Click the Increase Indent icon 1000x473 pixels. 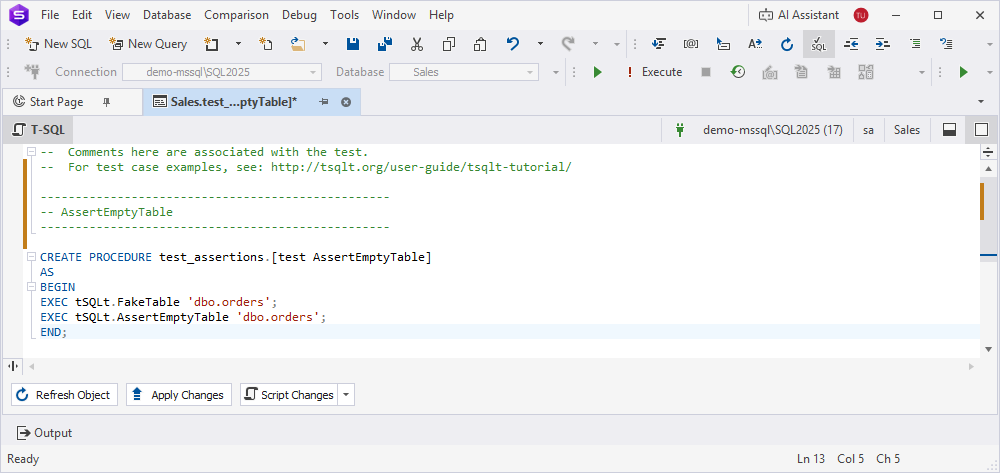(x=883, y=44)
